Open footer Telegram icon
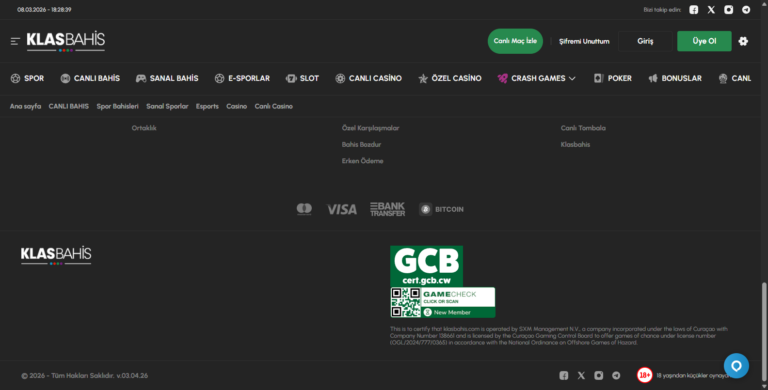This screenshot has width=768, height=390. (x=616, y=375)
